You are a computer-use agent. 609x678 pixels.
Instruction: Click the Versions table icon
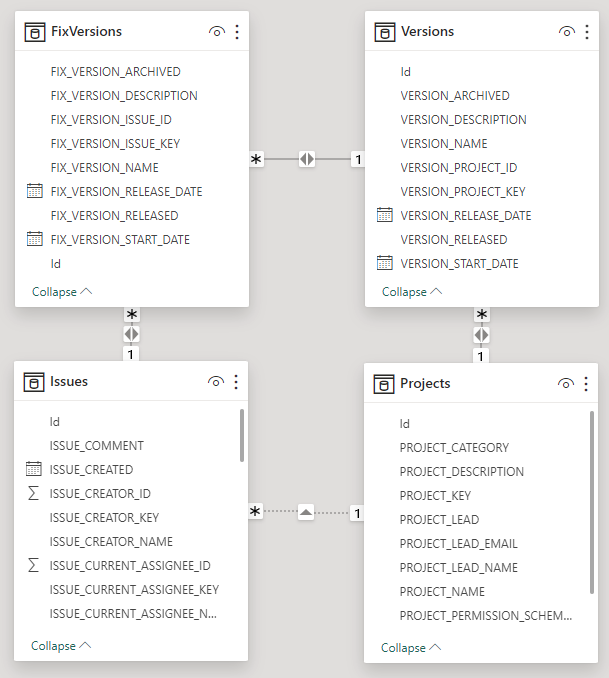[385, 32]
